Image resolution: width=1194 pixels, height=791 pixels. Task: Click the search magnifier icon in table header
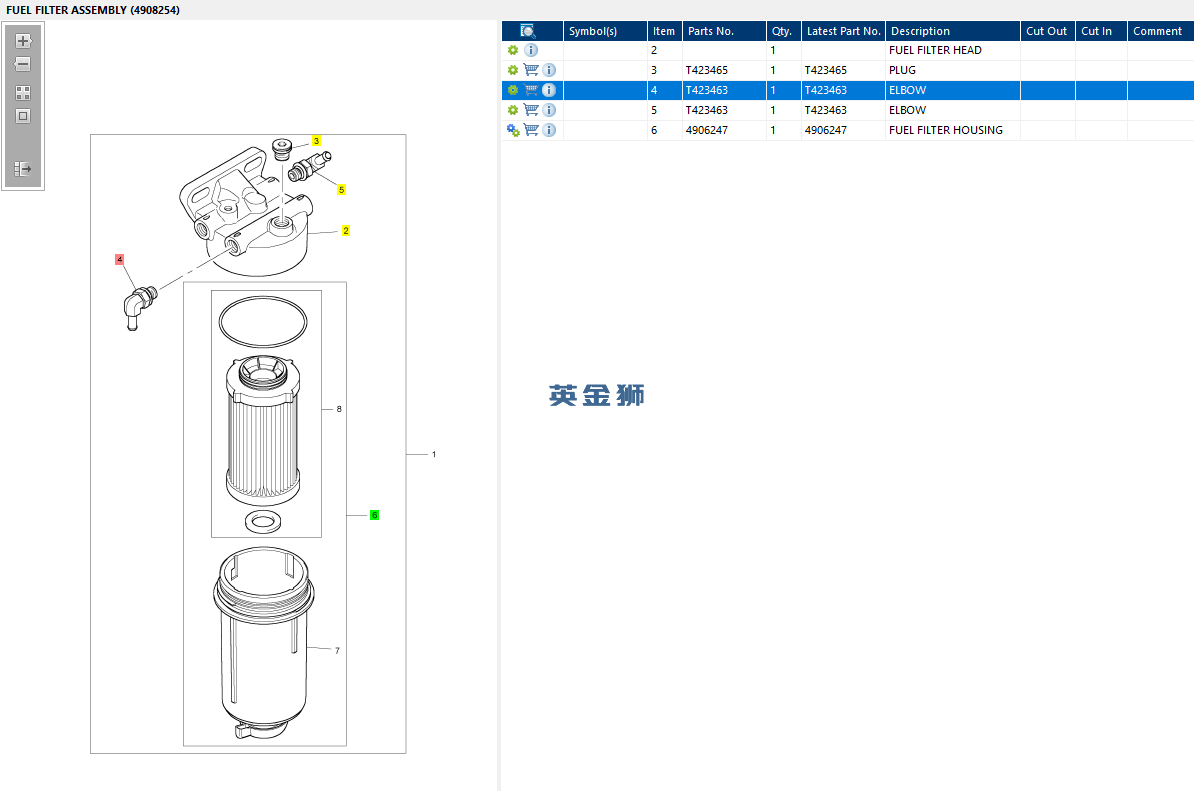(528, 31)
